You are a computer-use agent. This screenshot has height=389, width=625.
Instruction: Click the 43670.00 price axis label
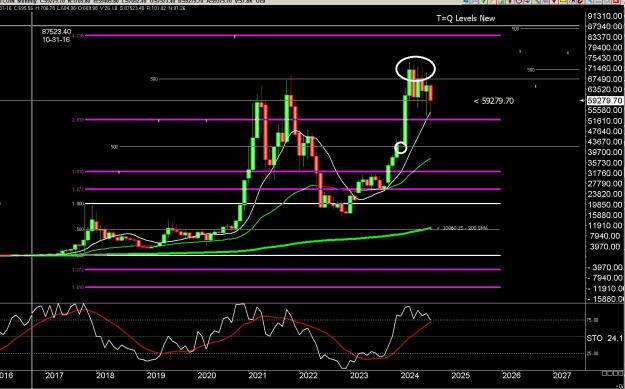click(605, 142)
